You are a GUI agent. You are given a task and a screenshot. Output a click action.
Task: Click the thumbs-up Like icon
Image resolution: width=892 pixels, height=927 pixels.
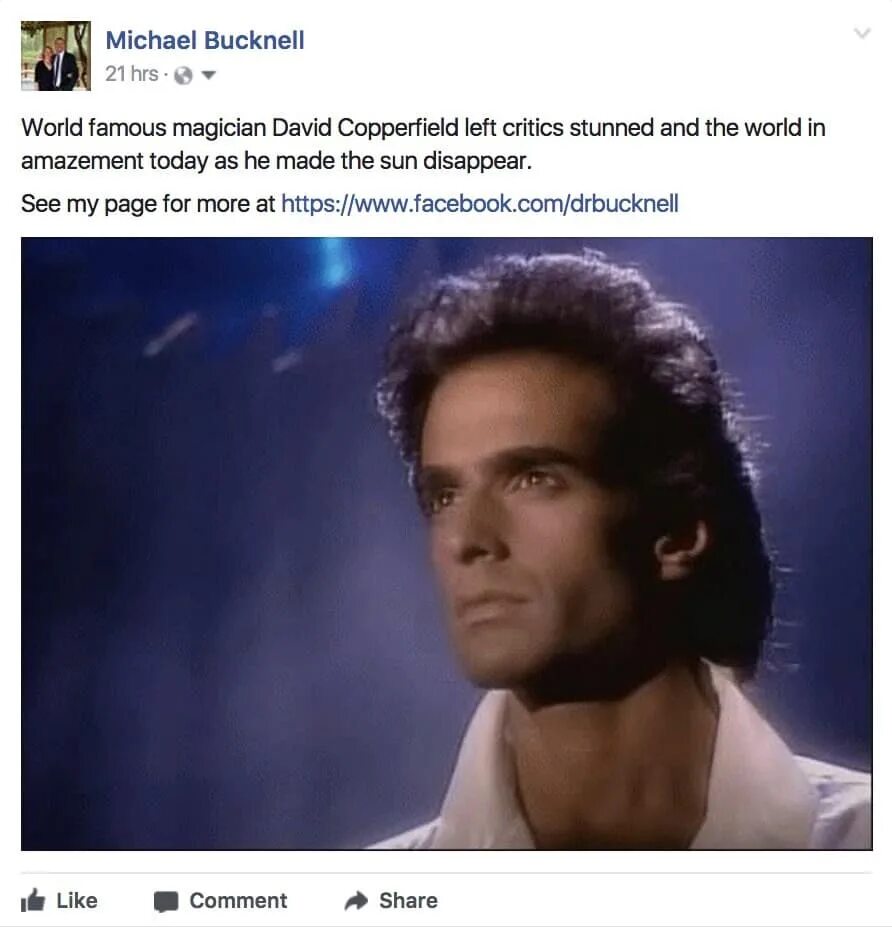tap(33, 900)
